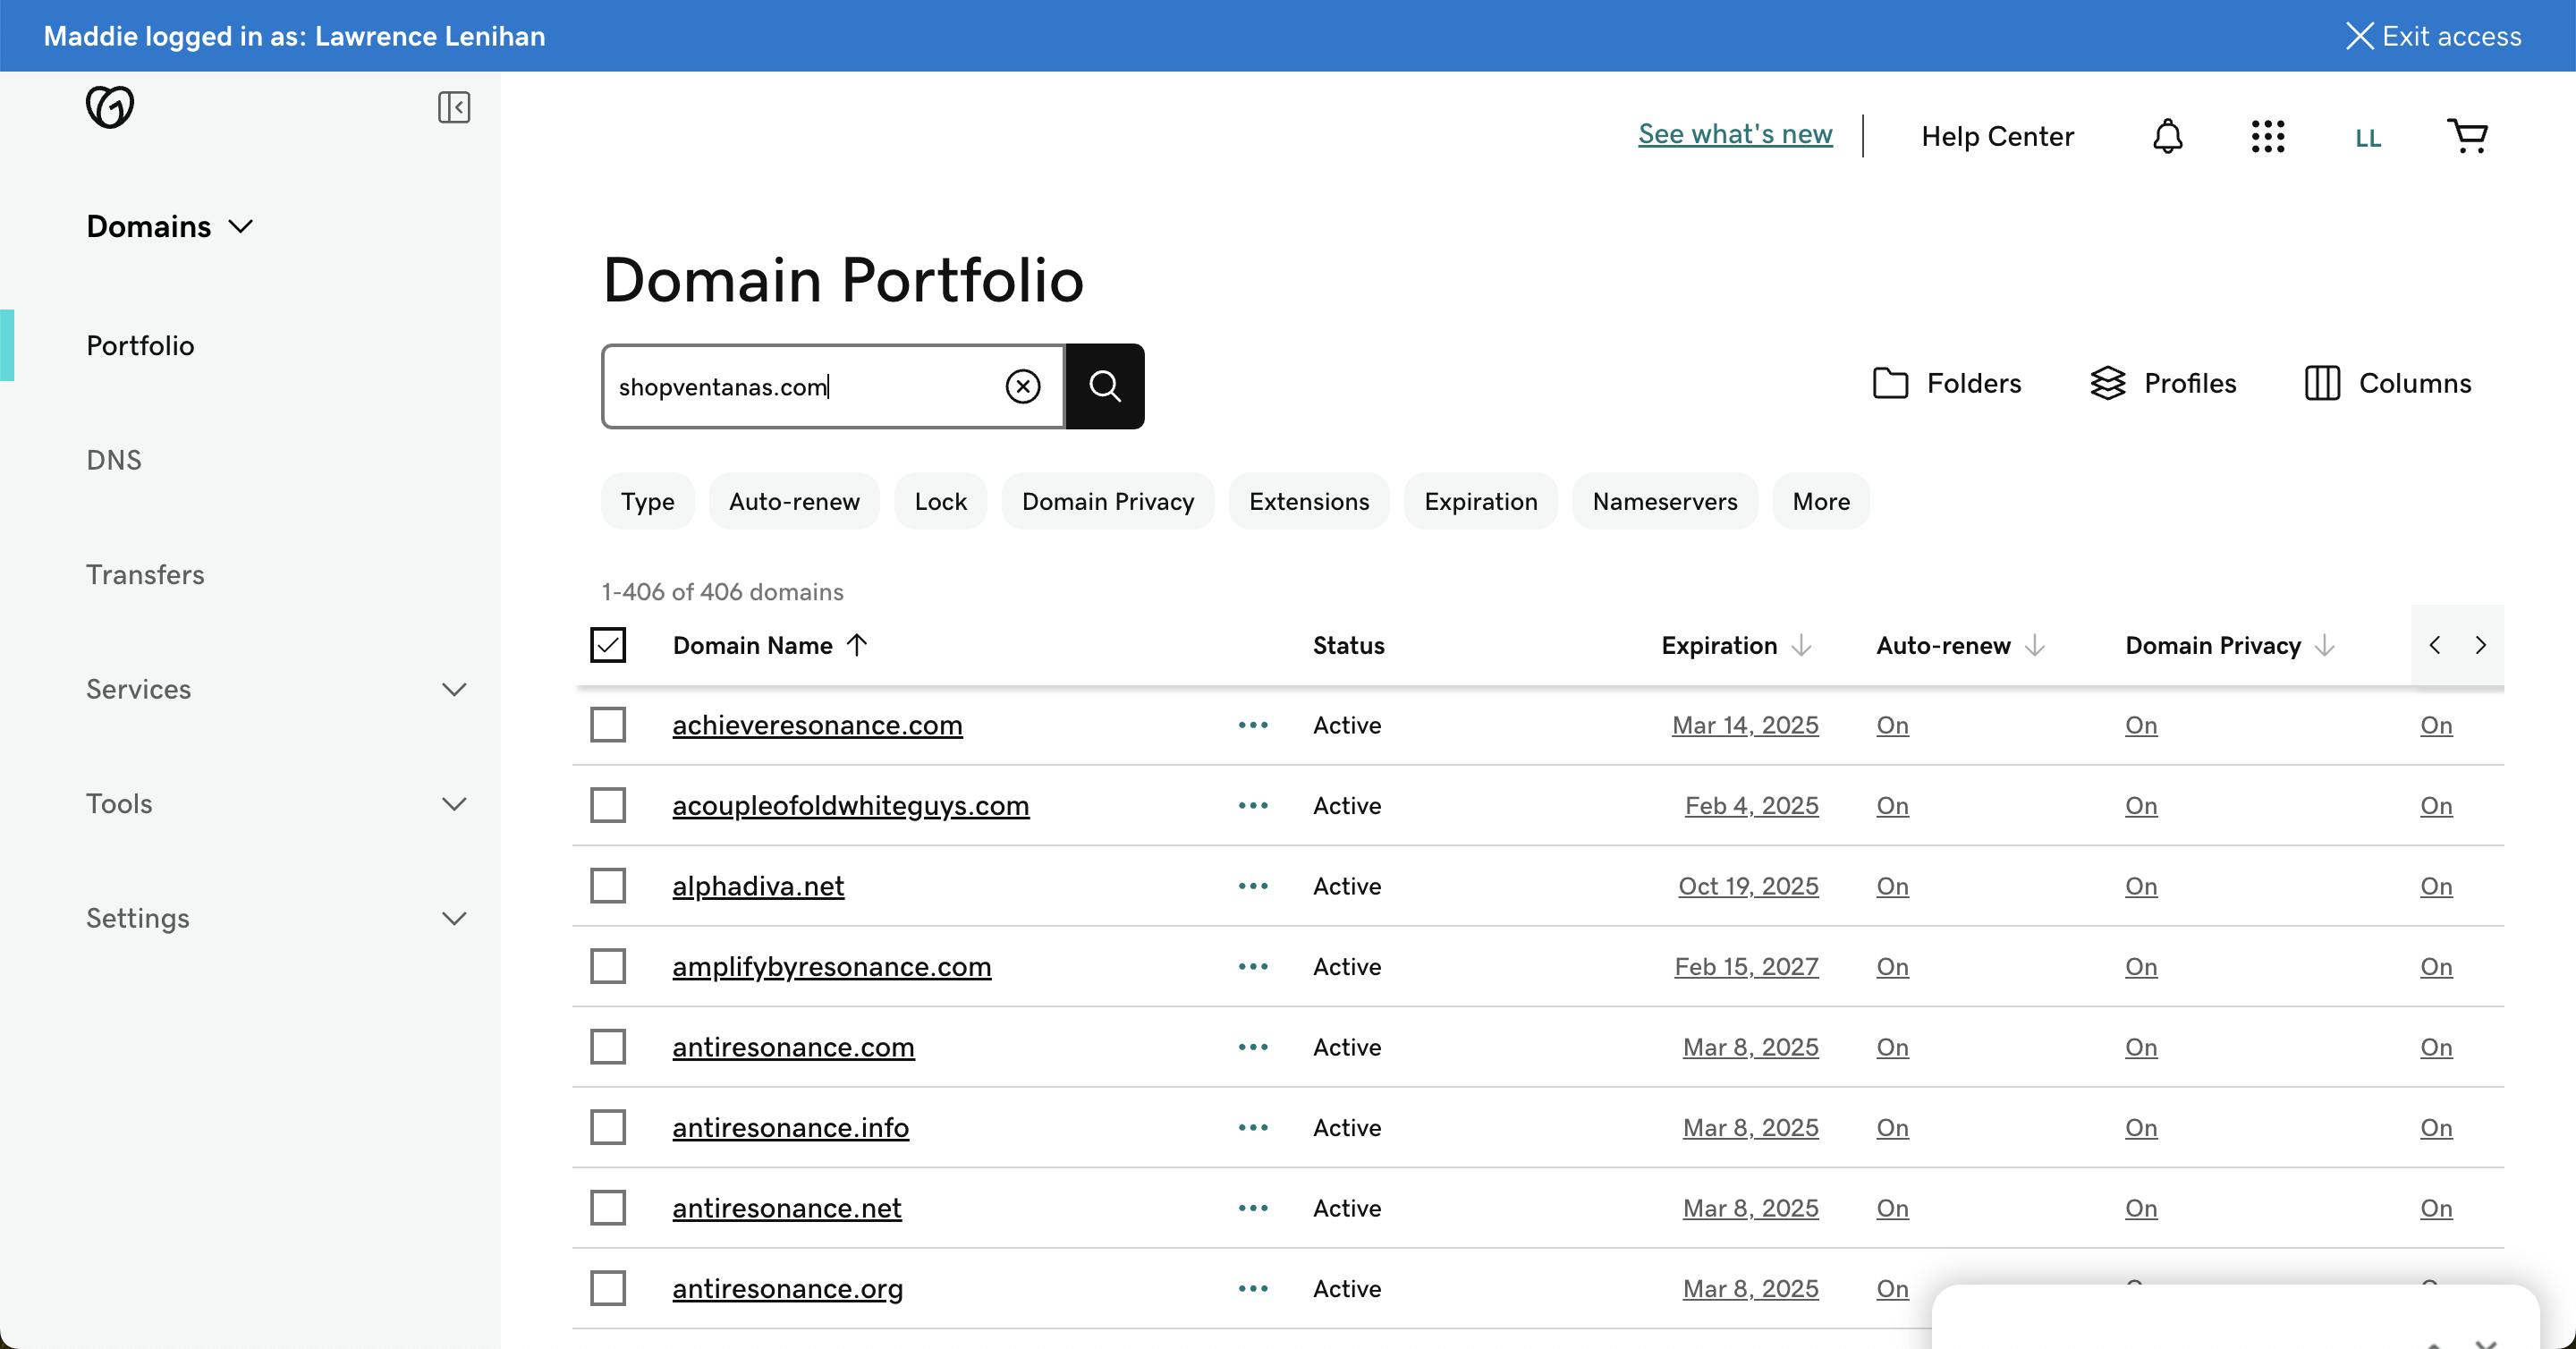2576x1349 pixels.
Task: Show next table columns arrow
Action: tap(2481, 645)
